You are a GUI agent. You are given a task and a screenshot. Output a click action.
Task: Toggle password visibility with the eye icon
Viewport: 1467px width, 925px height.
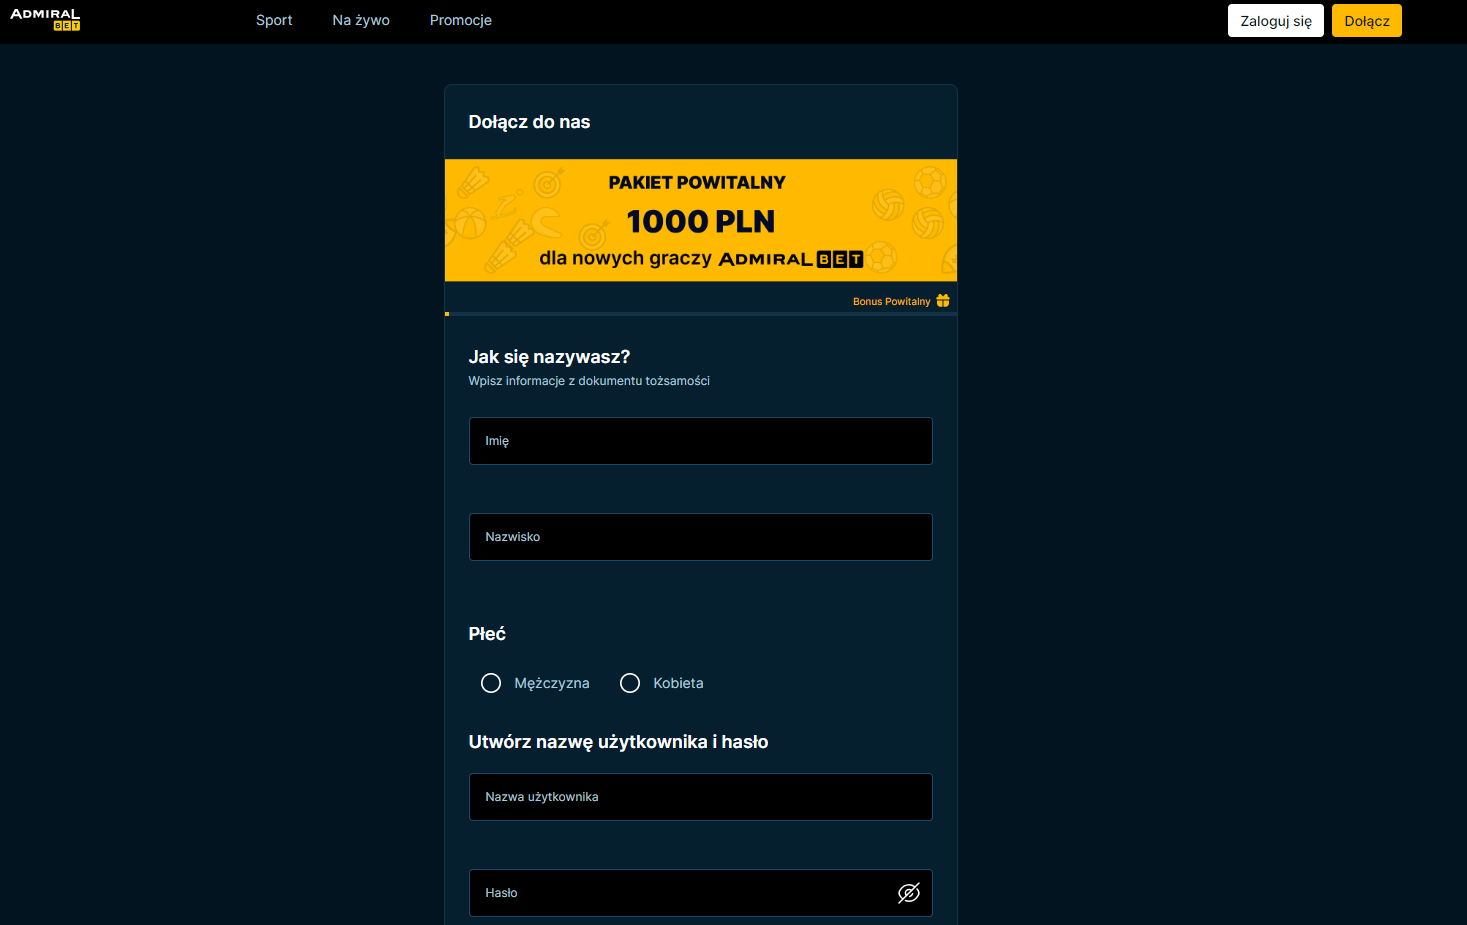click(x=908, y=893)
